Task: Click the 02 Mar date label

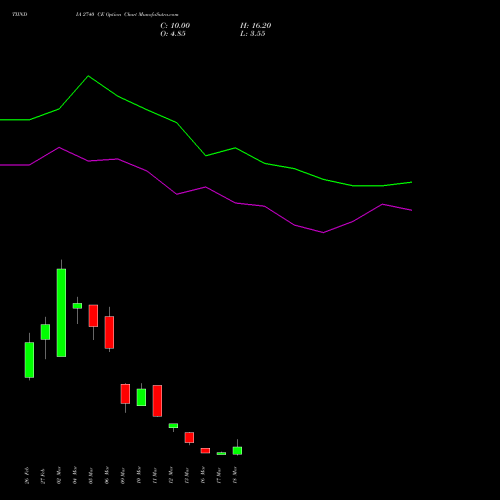Action: (x=59, y=476)
